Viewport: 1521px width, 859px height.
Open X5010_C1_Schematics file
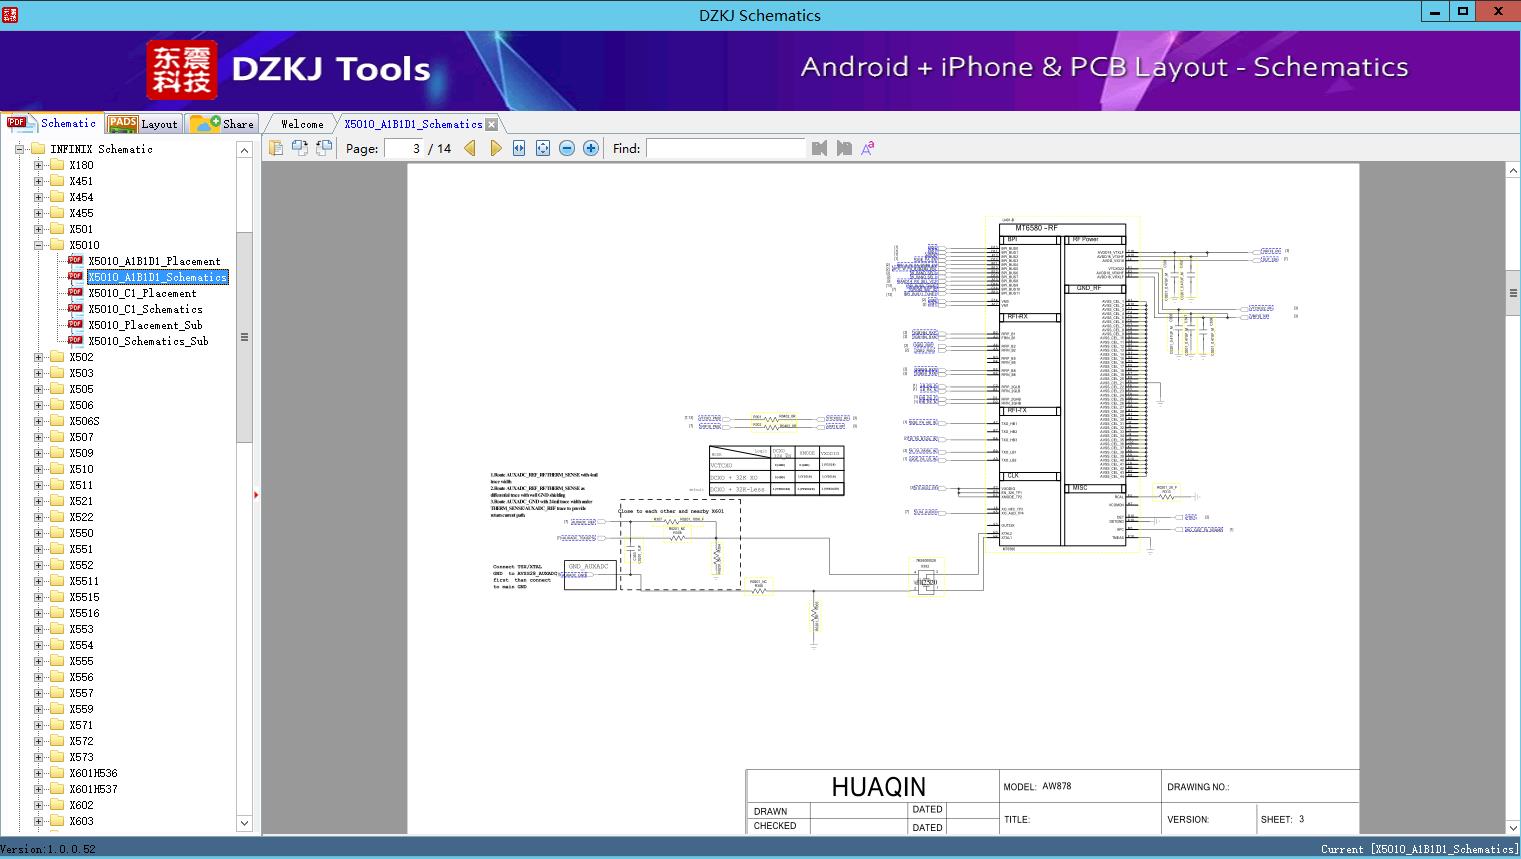pos(145,309)
